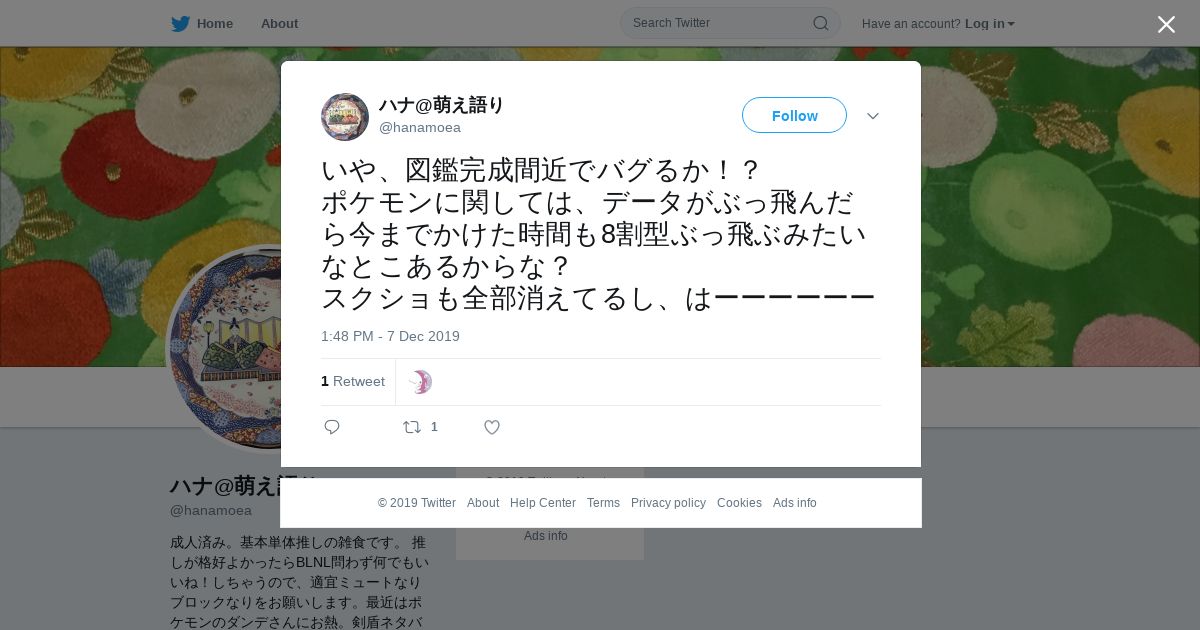This screenshot has width=1200, height=630.
Task: Click the retweet arrows icon
Action: pos(412,427)
